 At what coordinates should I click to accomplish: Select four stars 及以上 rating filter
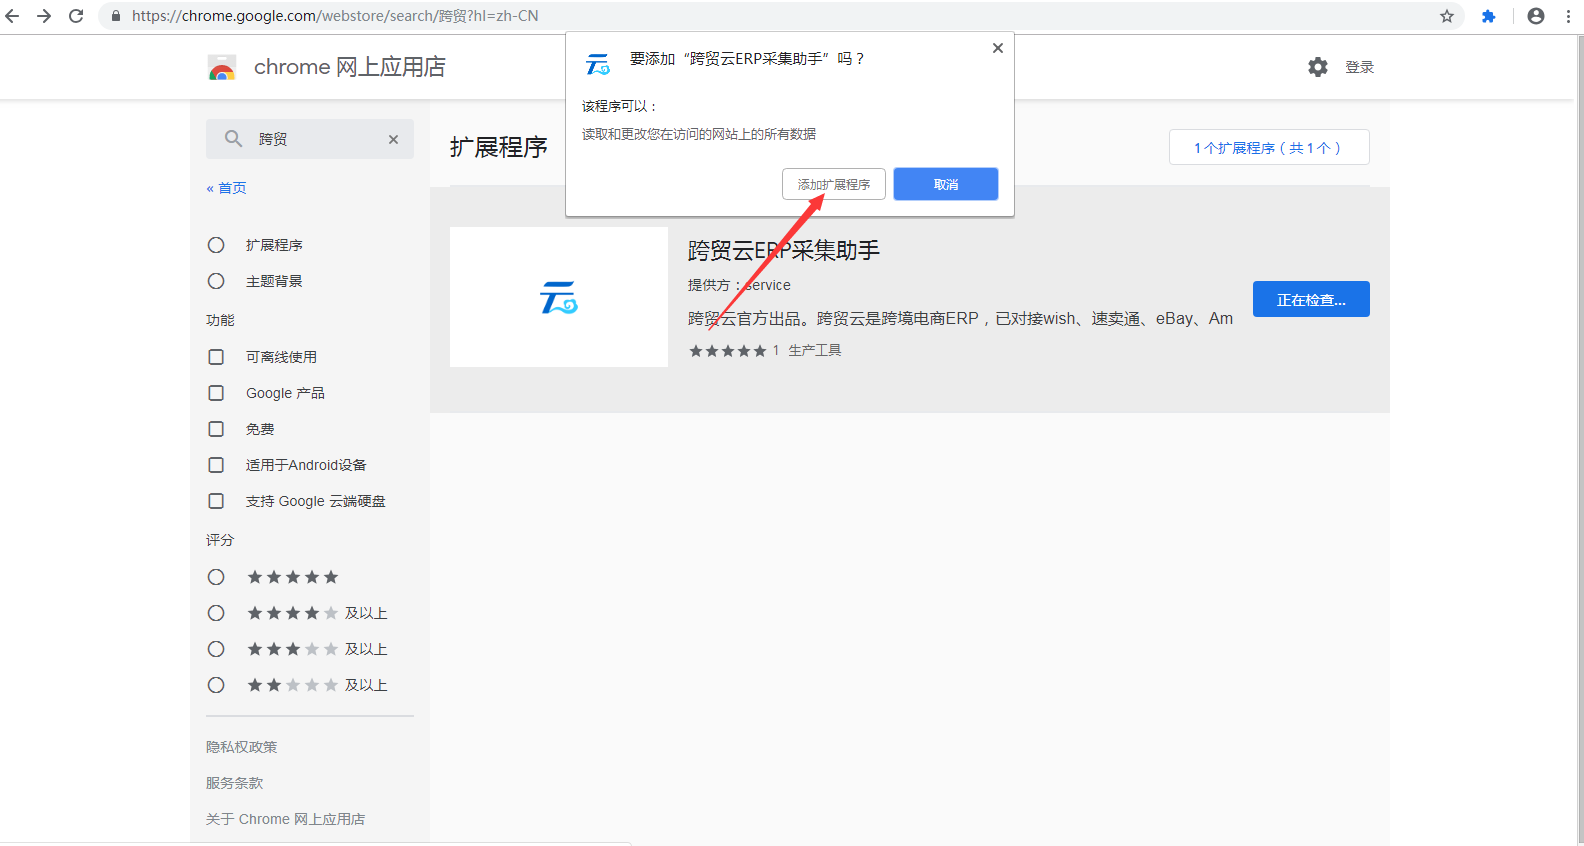click(216, 613)
